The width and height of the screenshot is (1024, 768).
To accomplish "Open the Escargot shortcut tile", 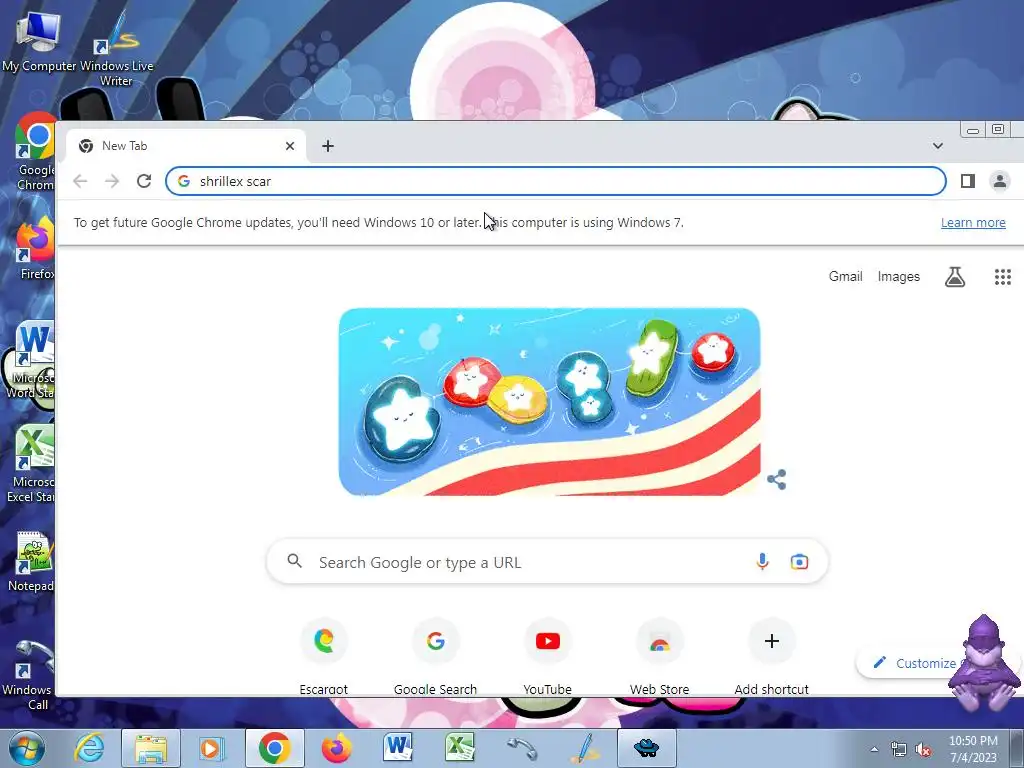I will pos(323,656).
